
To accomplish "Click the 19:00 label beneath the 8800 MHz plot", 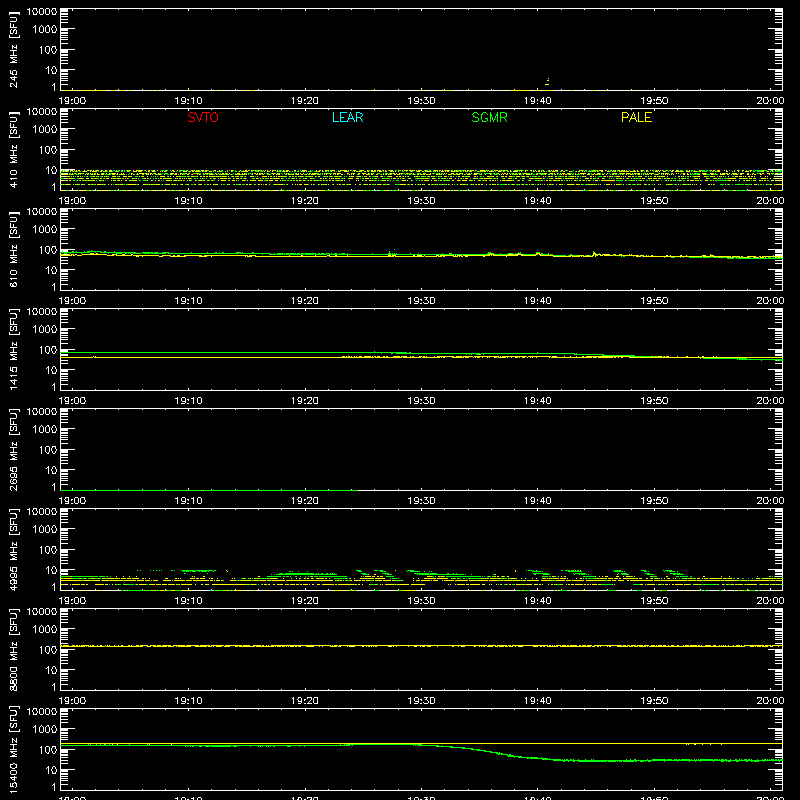I will [72, 701].
